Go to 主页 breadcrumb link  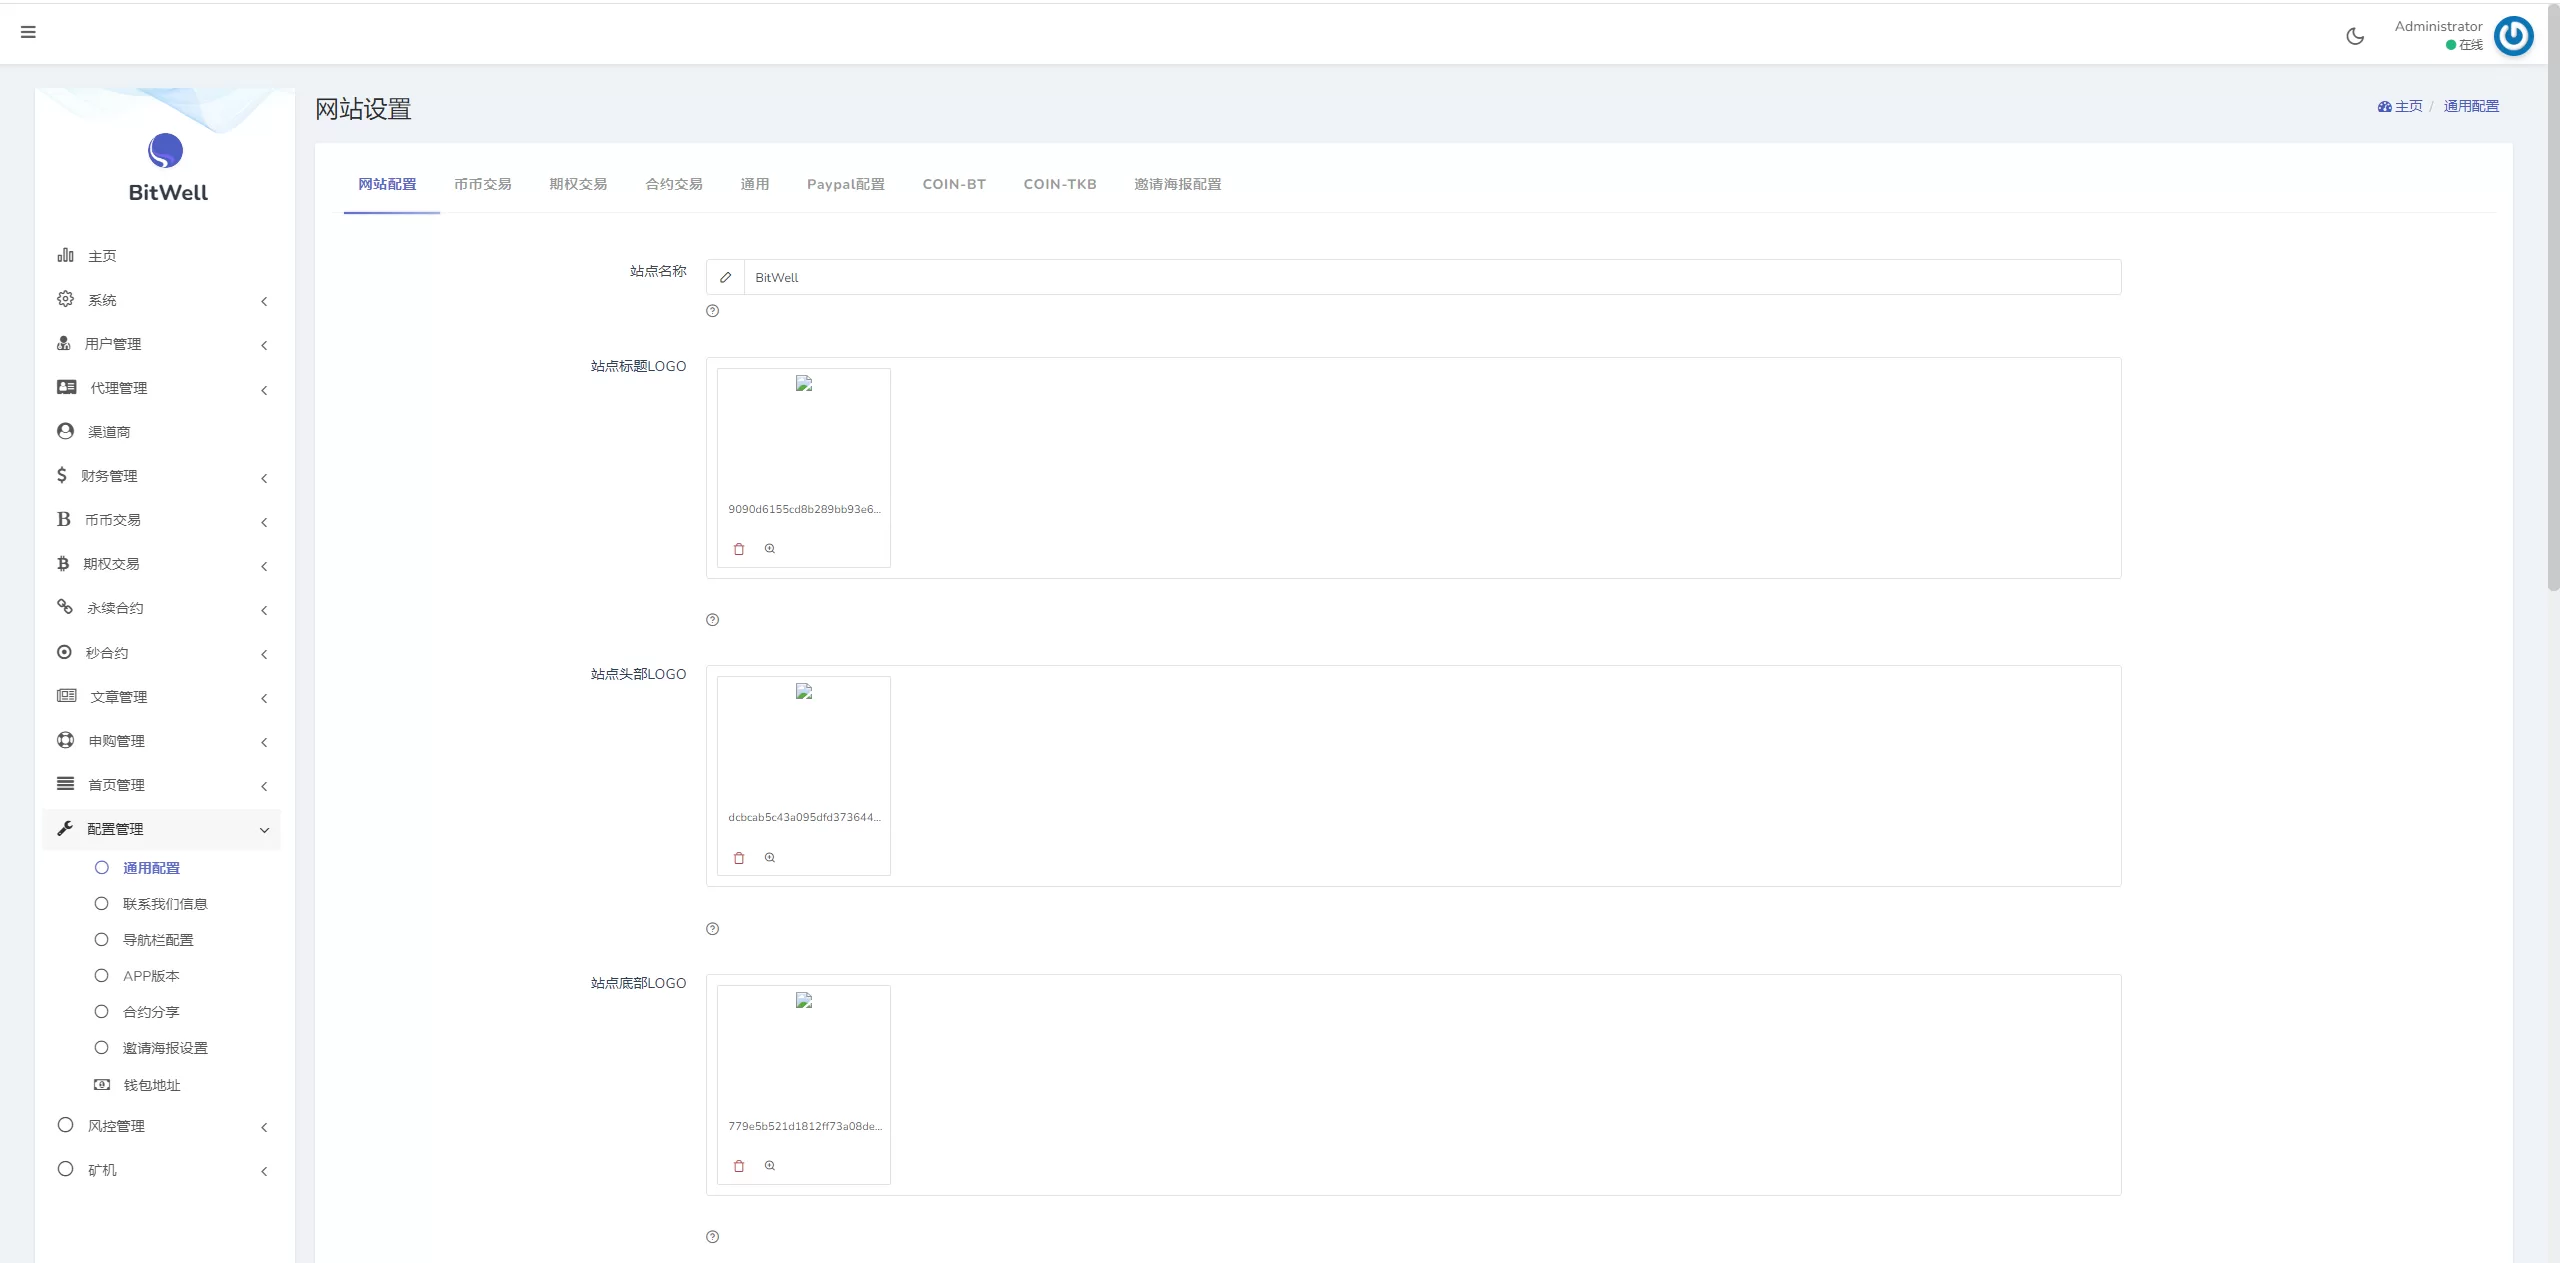[x=2400, y=106]
